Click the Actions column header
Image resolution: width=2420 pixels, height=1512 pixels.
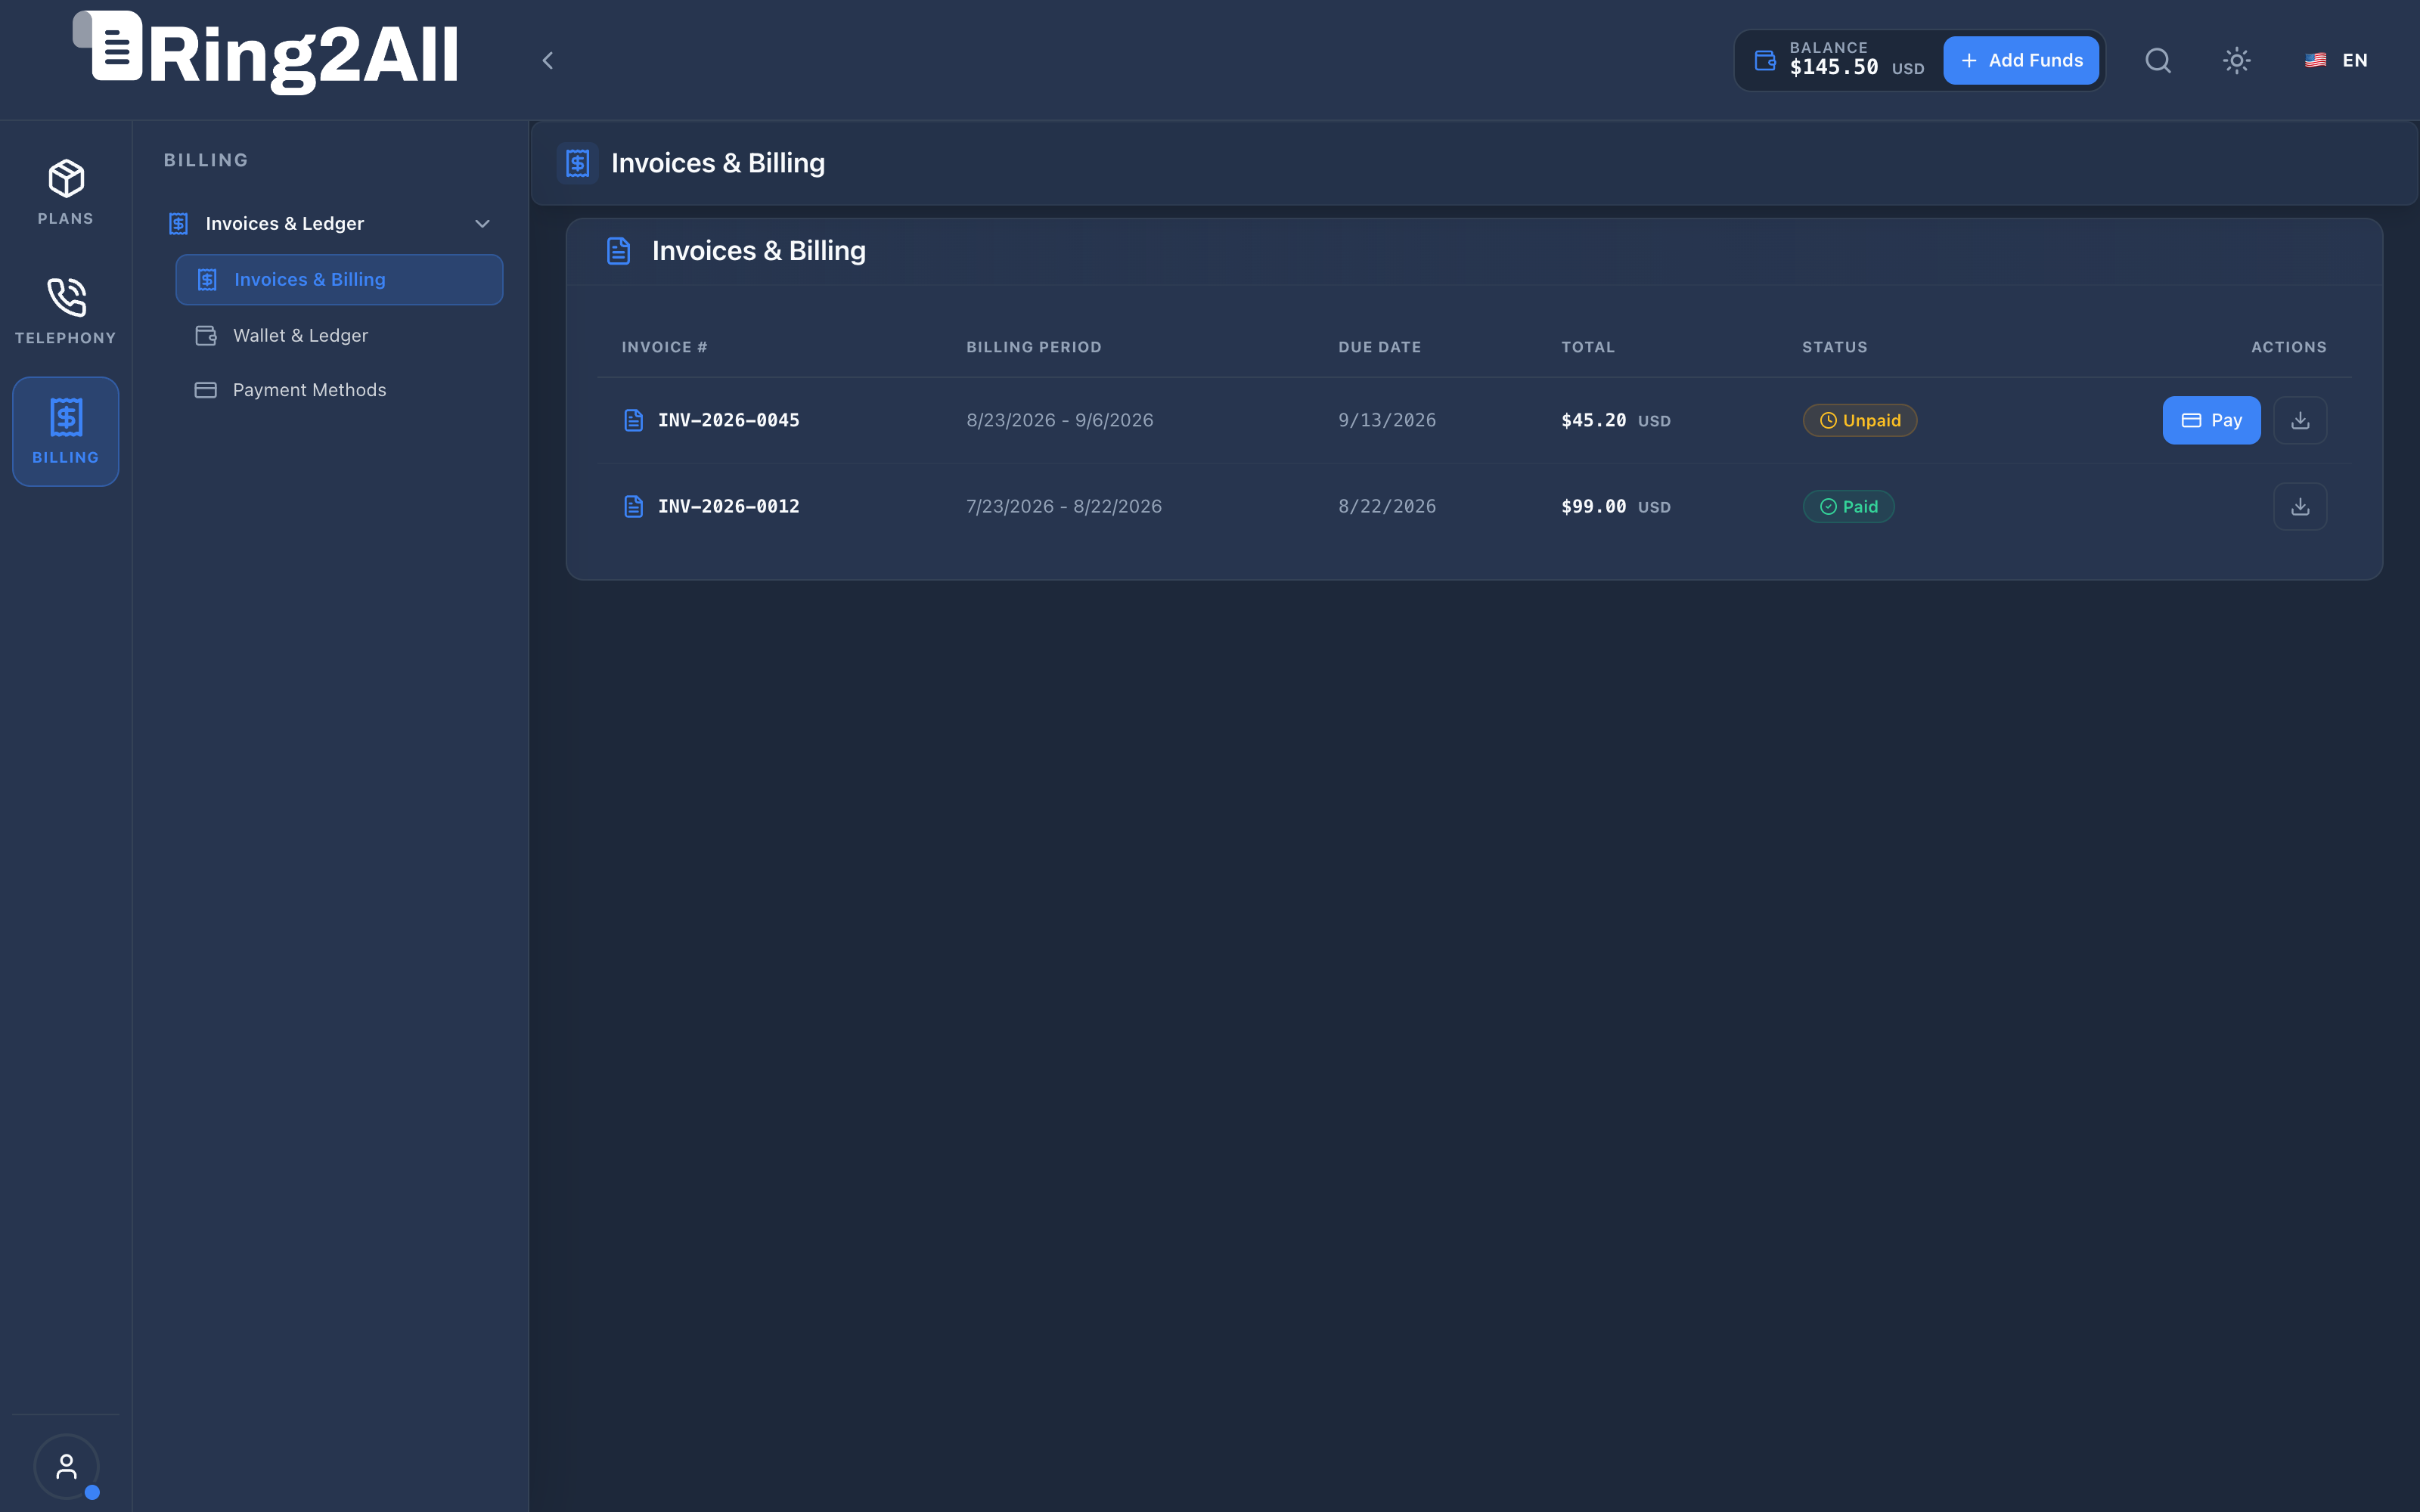coord(2289,347)
